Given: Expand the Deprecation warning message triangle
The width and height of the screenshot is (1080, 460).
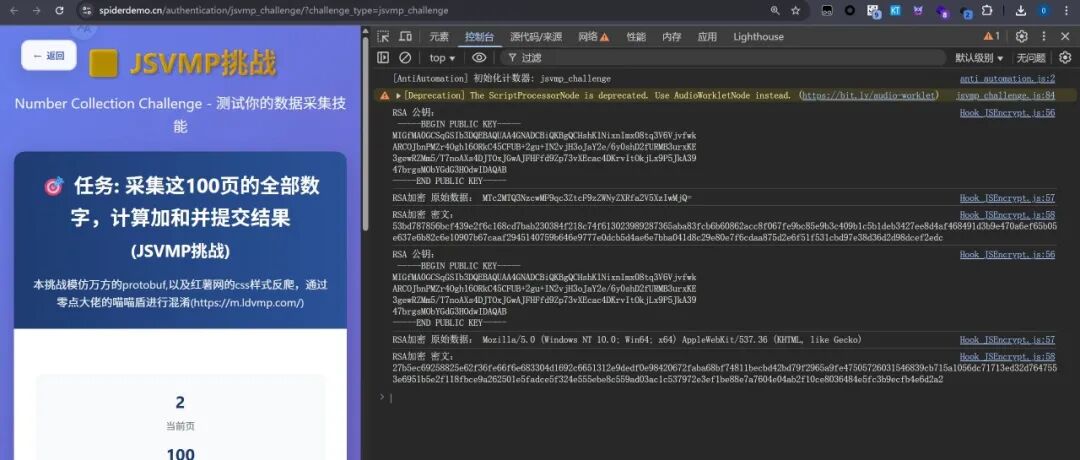Looking at the screenshot, I should [x=398, y=96].
